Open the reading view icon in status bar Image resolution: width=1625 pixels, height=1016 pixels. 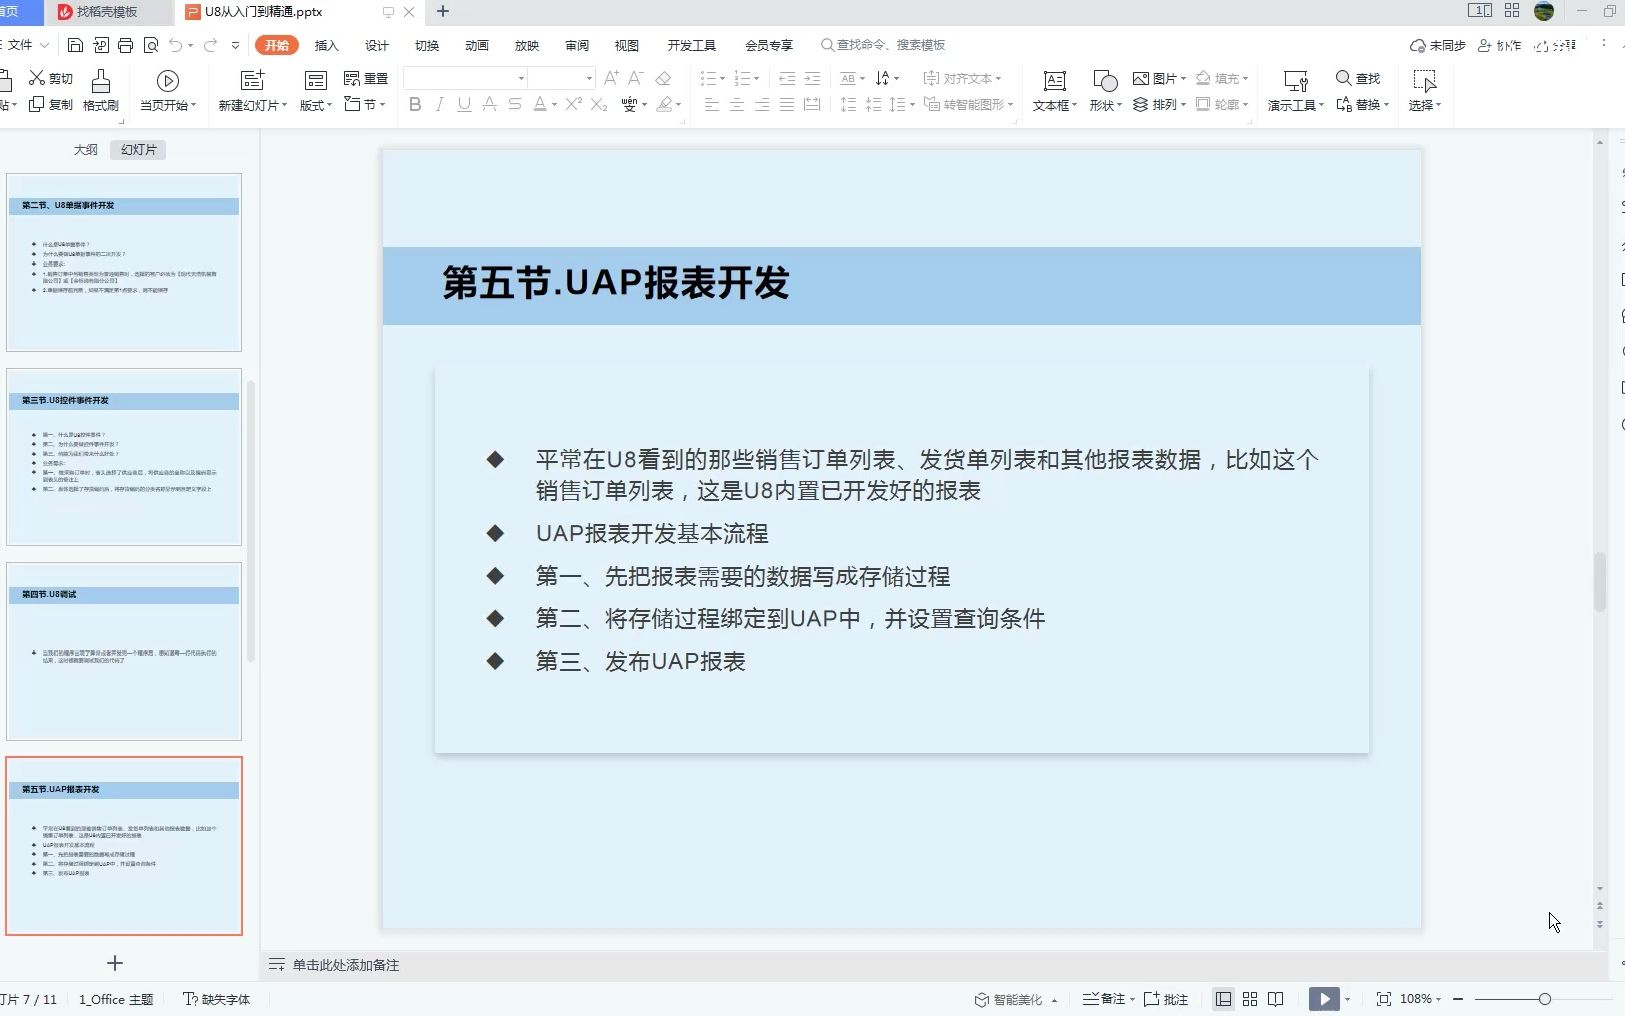tap(1277, 999)
